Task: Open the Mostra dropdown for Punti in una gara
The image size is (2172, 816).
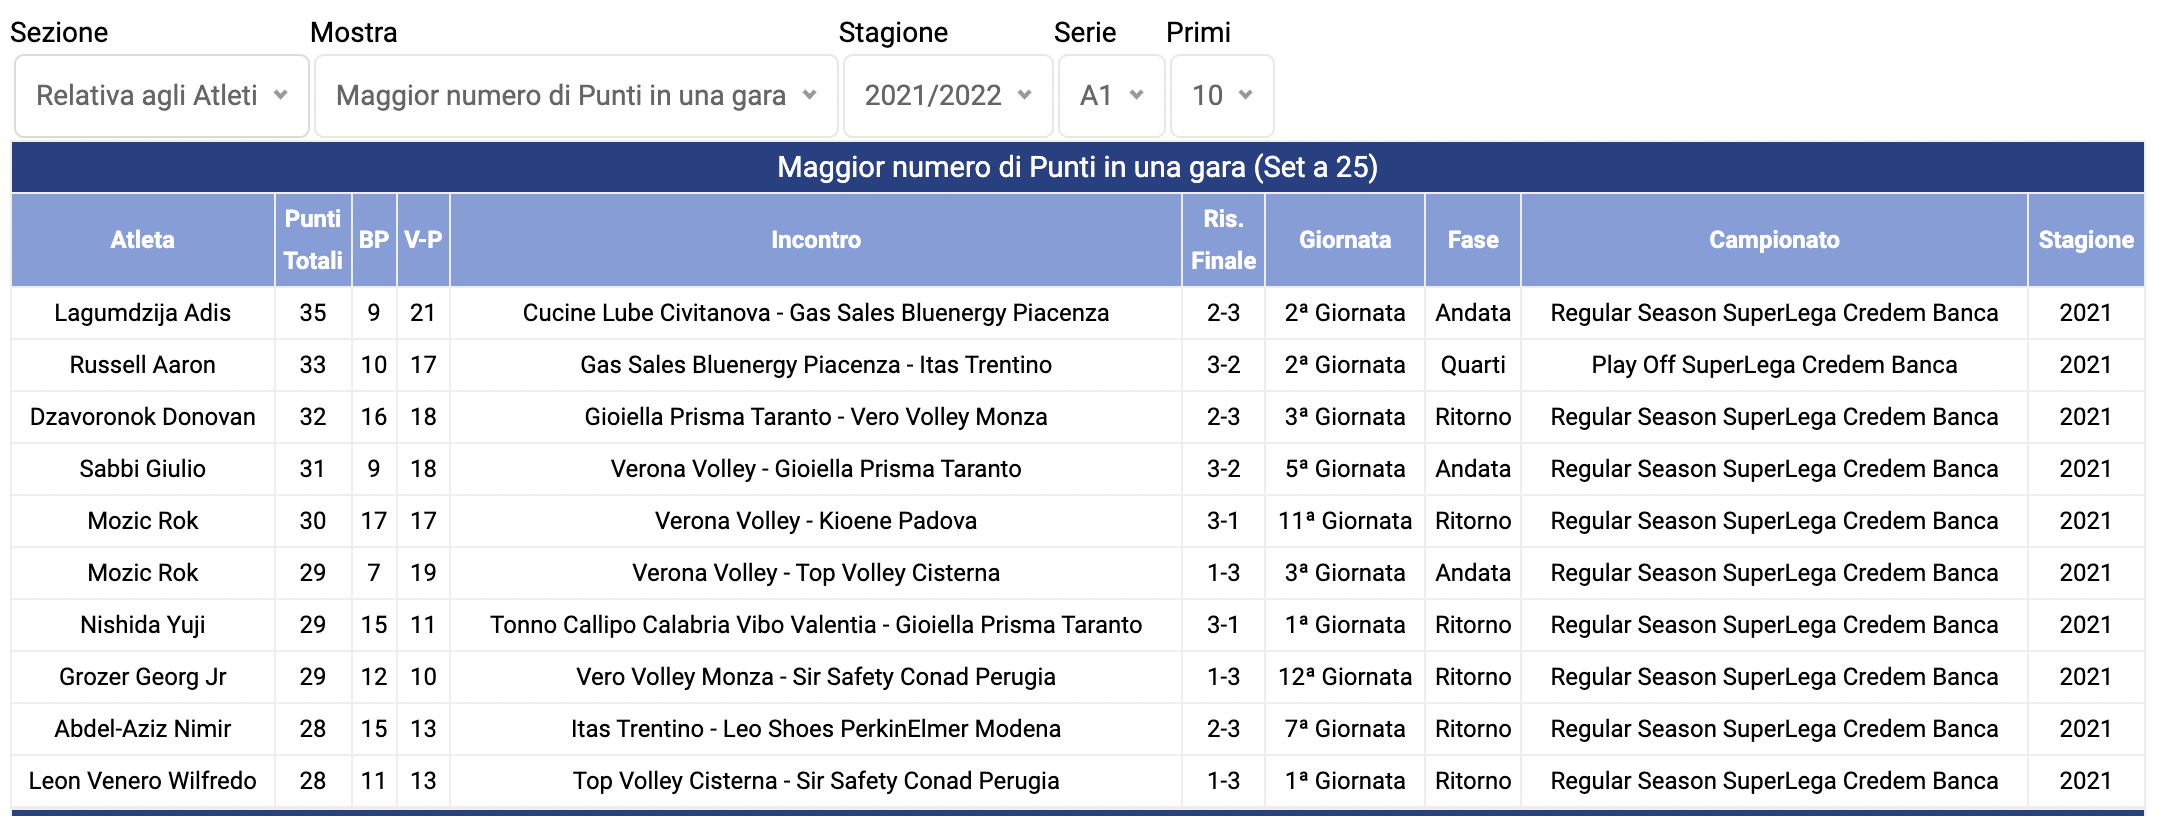Action: pos(576,96)
